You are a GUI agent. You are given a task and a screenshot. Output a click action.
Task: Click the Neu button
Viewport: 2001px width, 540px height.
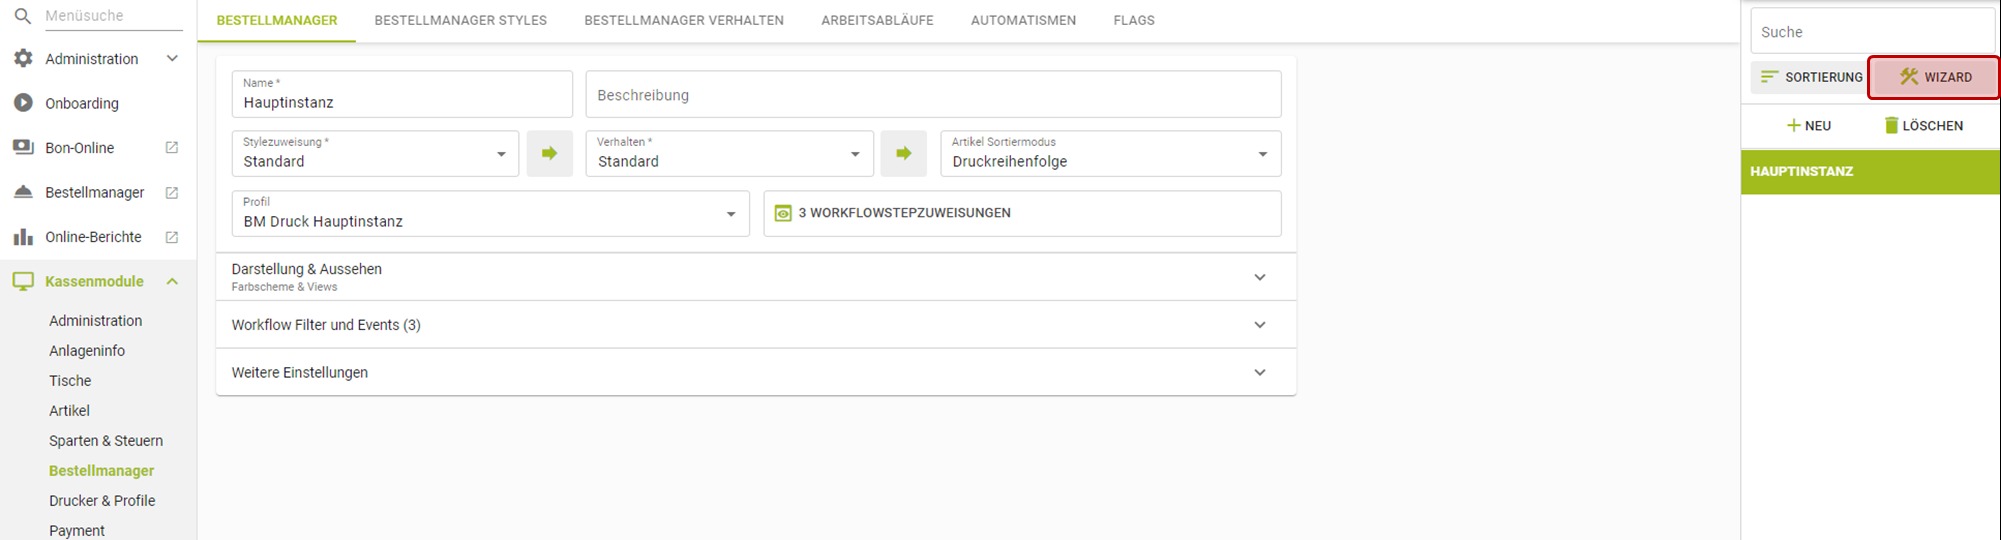point(1808,126)
